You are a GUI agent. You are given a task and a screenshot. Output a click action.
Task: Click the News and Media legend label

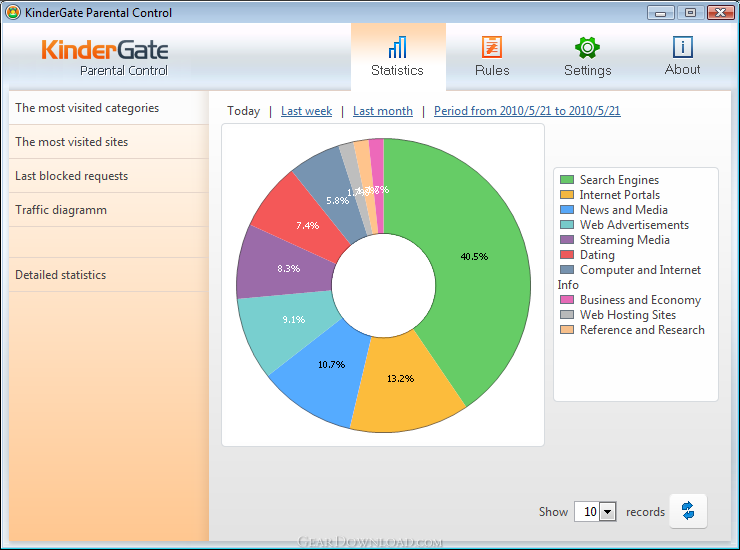click(624, 210)
